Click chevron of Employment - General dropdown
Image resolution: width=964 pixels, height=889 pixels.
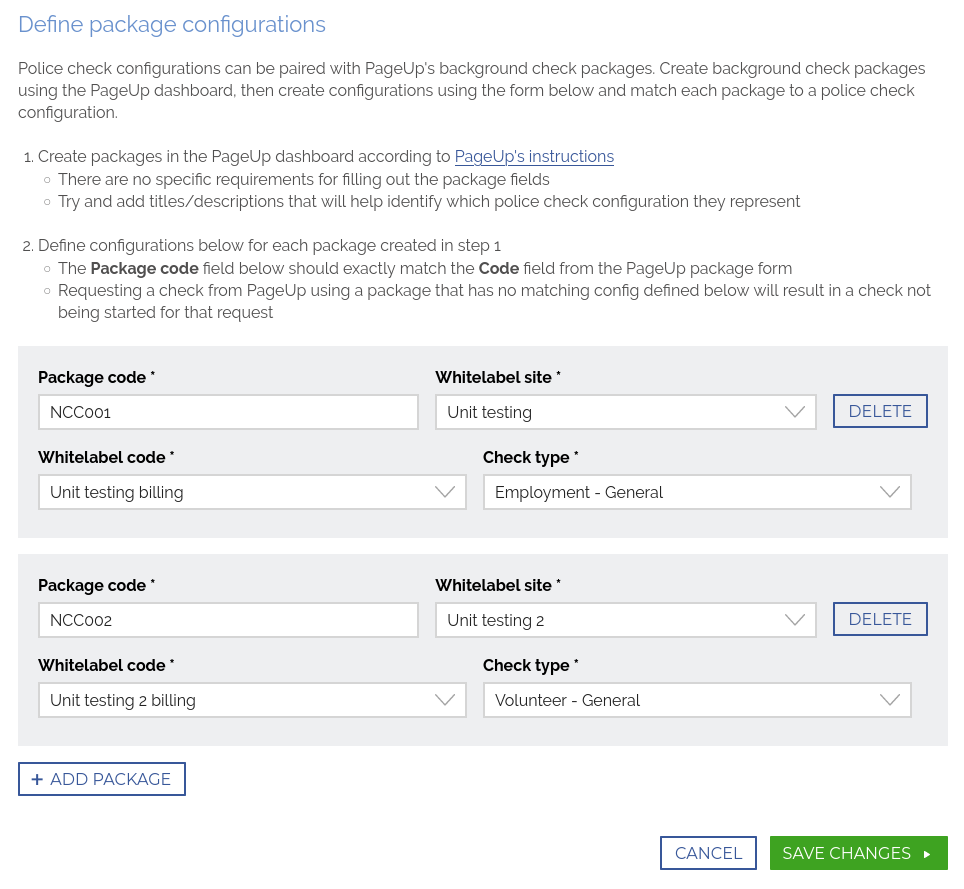click(x=890, y=492)
